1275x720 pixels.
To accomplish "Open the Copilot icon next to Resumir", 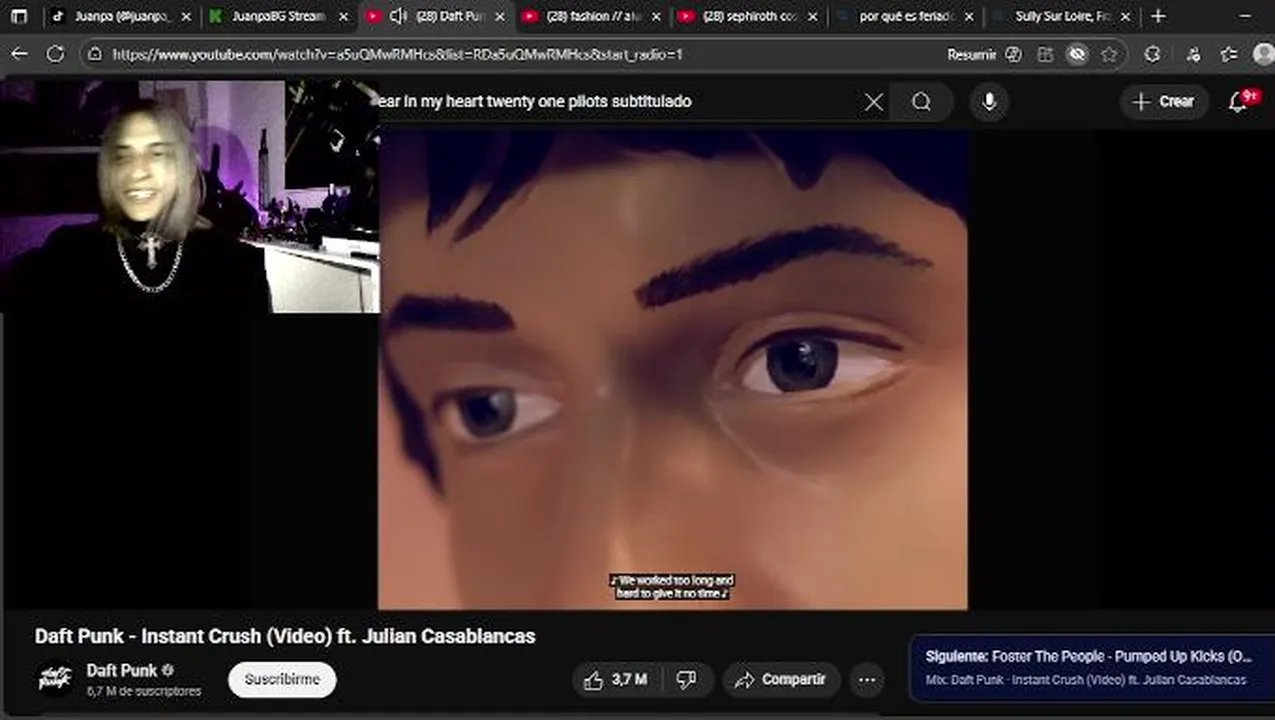I will tap(1013, 54).
